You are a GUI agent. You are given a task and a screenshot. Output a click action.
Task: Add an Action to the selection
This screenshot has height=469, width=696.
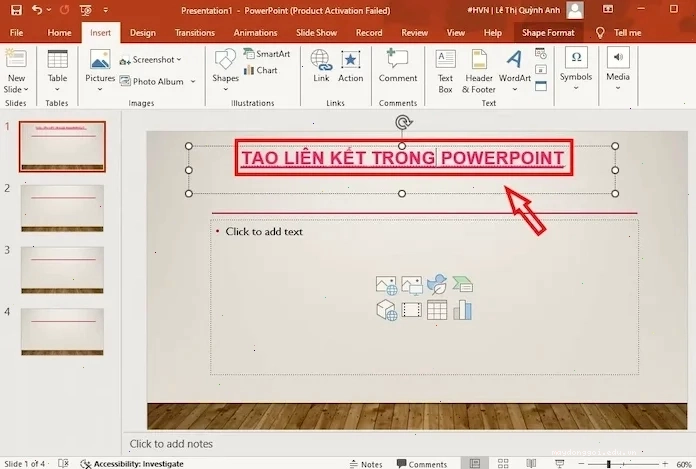(x=350, y=66)
